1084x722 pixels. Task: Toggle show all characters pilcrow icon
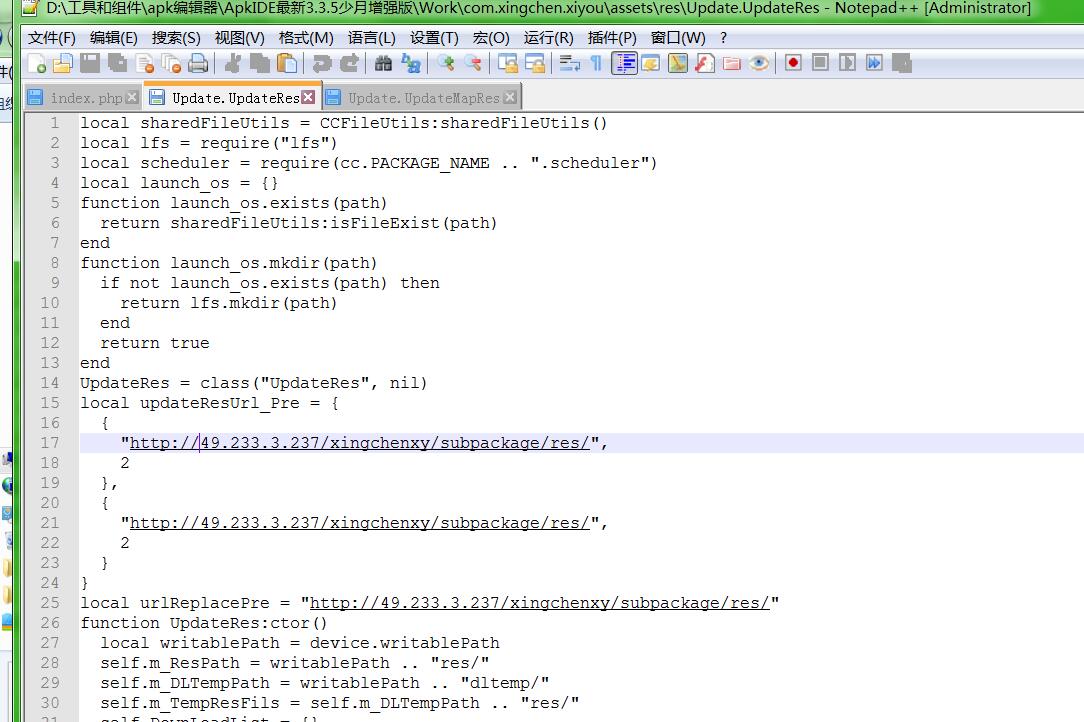coord(596,64)
